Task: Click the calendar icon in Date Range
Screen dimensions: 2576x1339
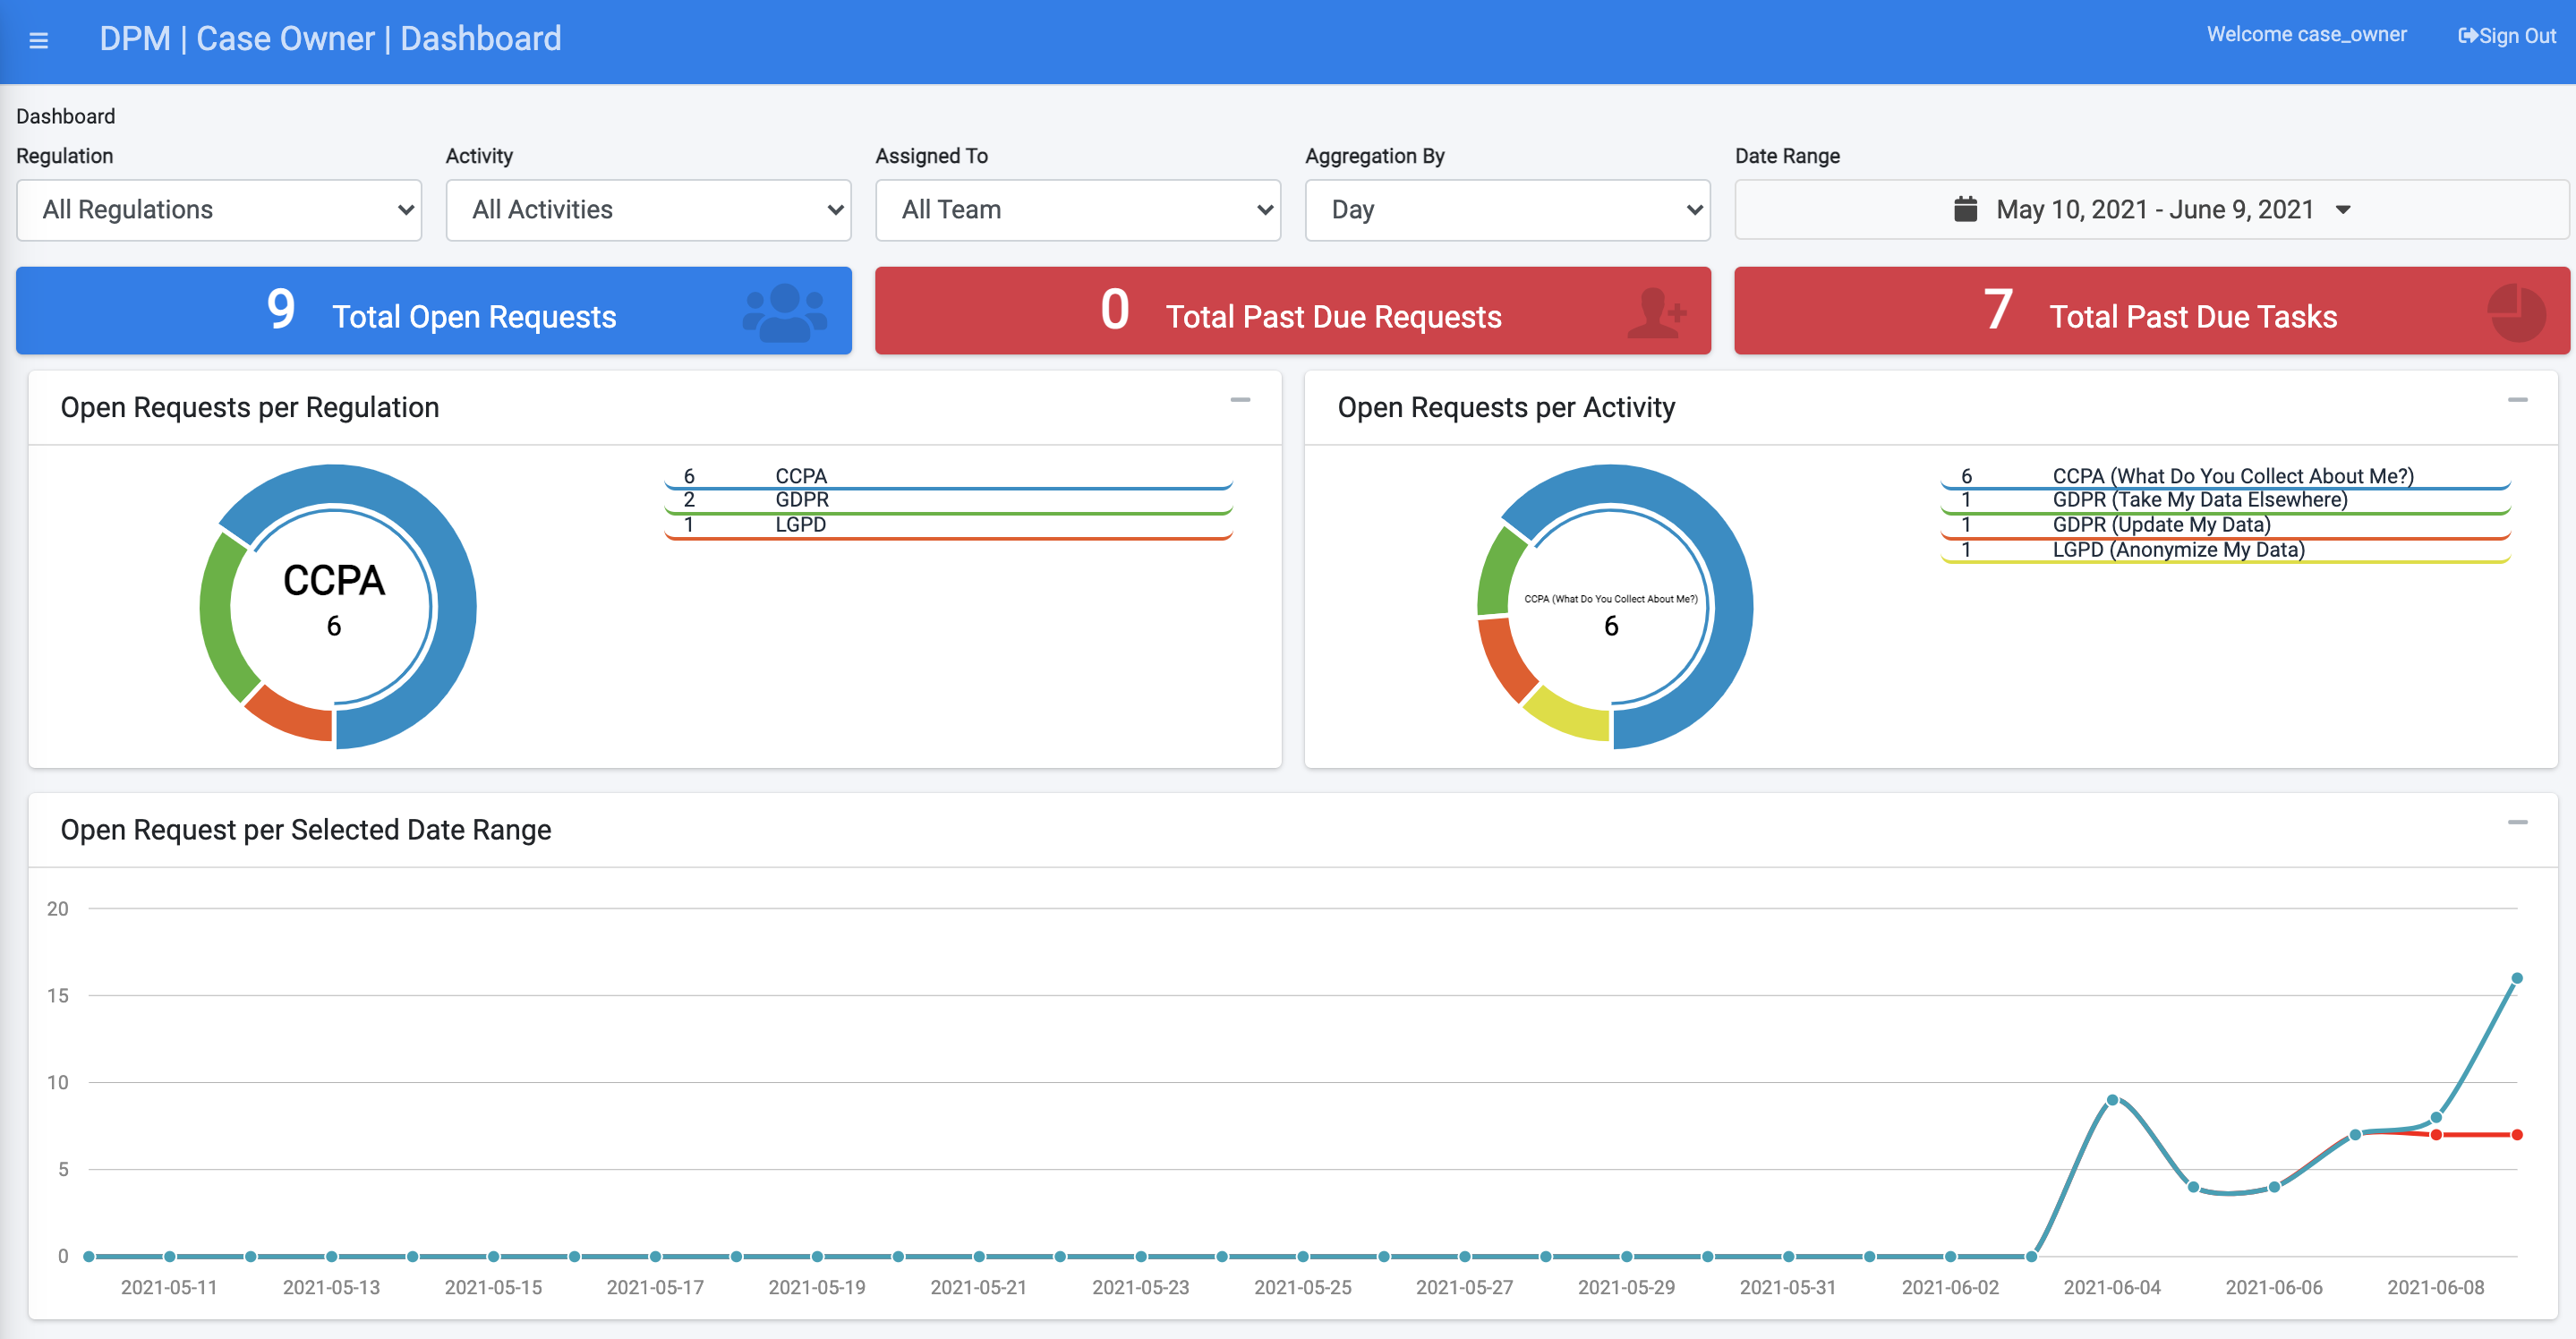Action: [x=1965, y=209]
